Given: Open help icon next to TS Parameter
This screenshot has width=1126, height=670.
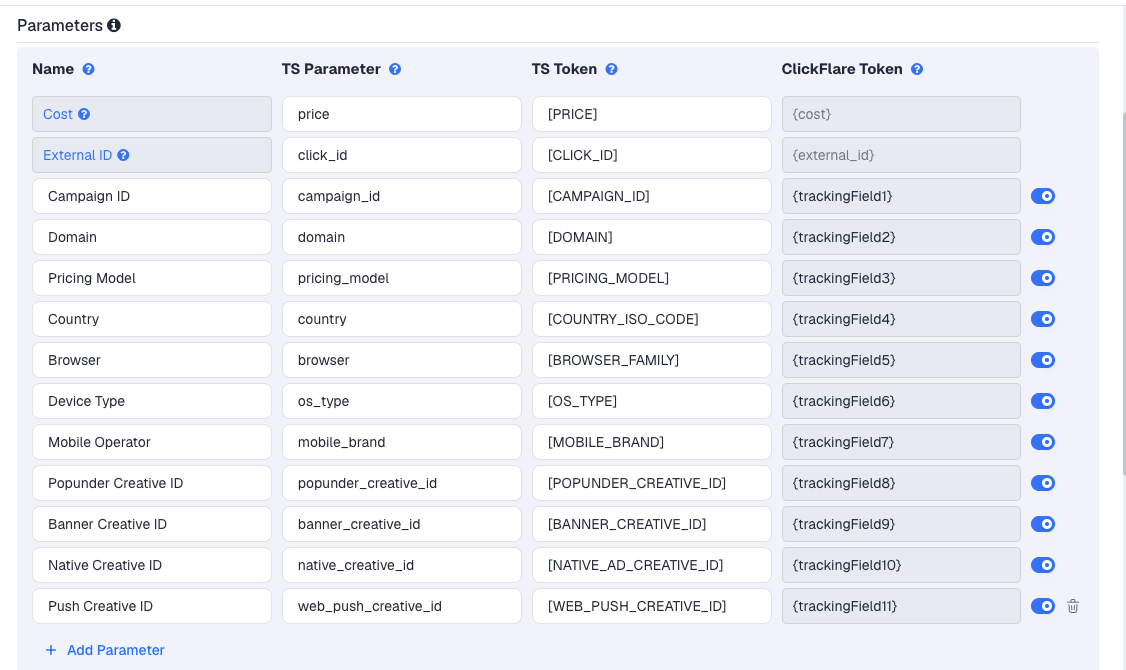Looking at the screenshot, I should pos(395,69).
